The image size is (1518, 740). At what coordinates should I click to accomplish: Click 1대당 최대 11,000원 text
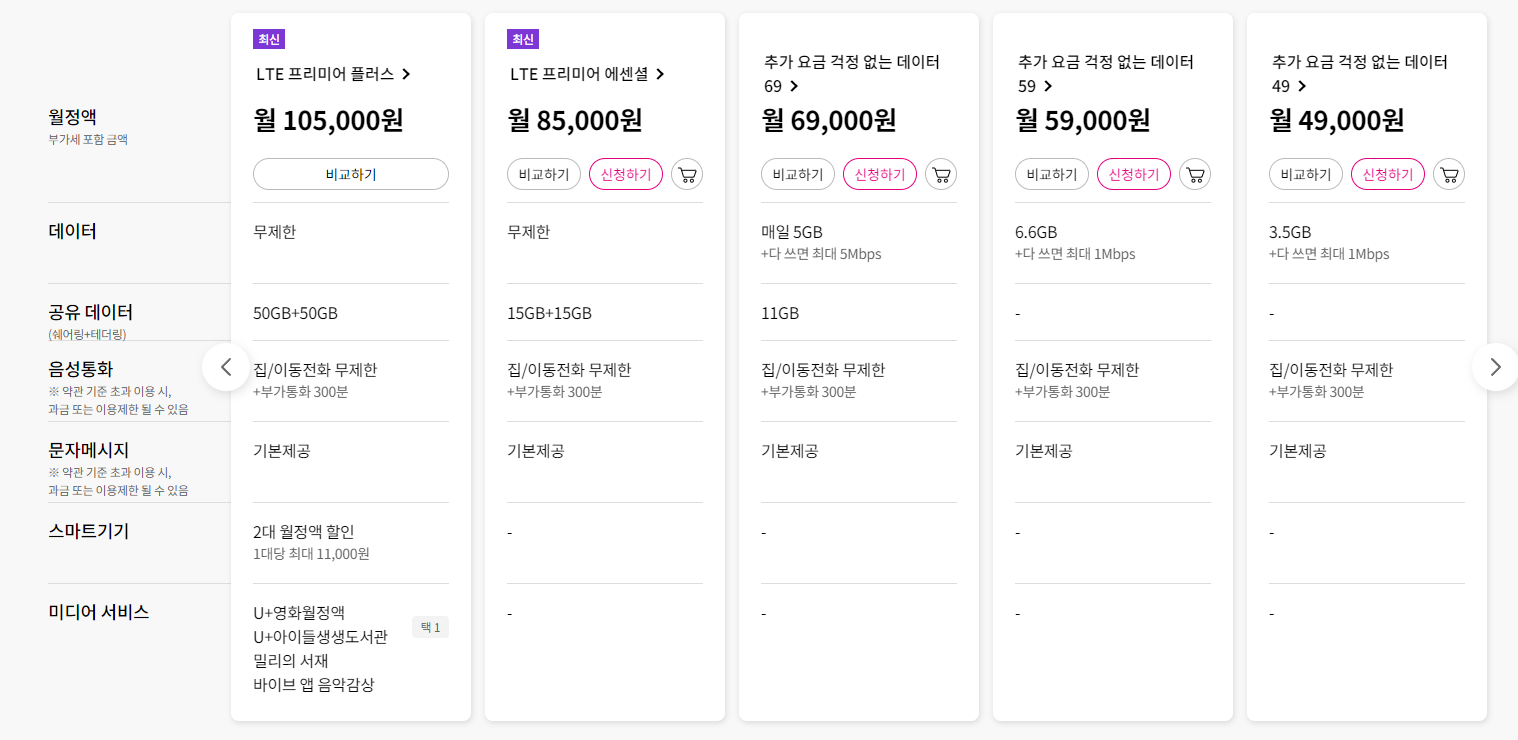tap(311, 554)
